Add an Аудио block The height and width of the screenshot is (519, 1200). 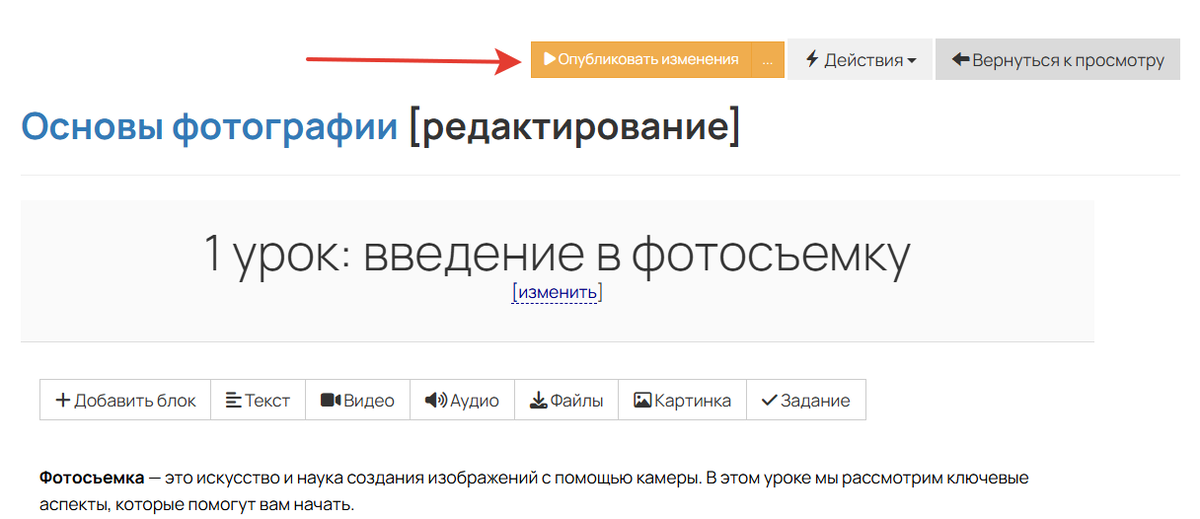coord(462,400)
